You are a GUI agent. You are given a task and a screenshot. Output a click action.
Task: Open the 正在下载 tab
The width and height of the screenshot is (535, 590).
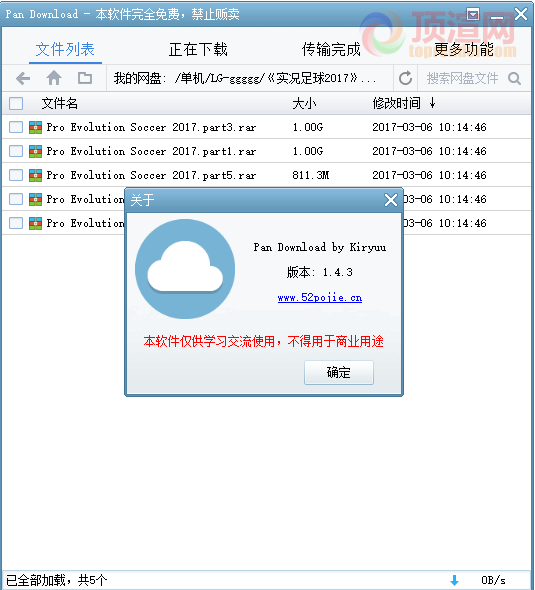click(198, 49)
